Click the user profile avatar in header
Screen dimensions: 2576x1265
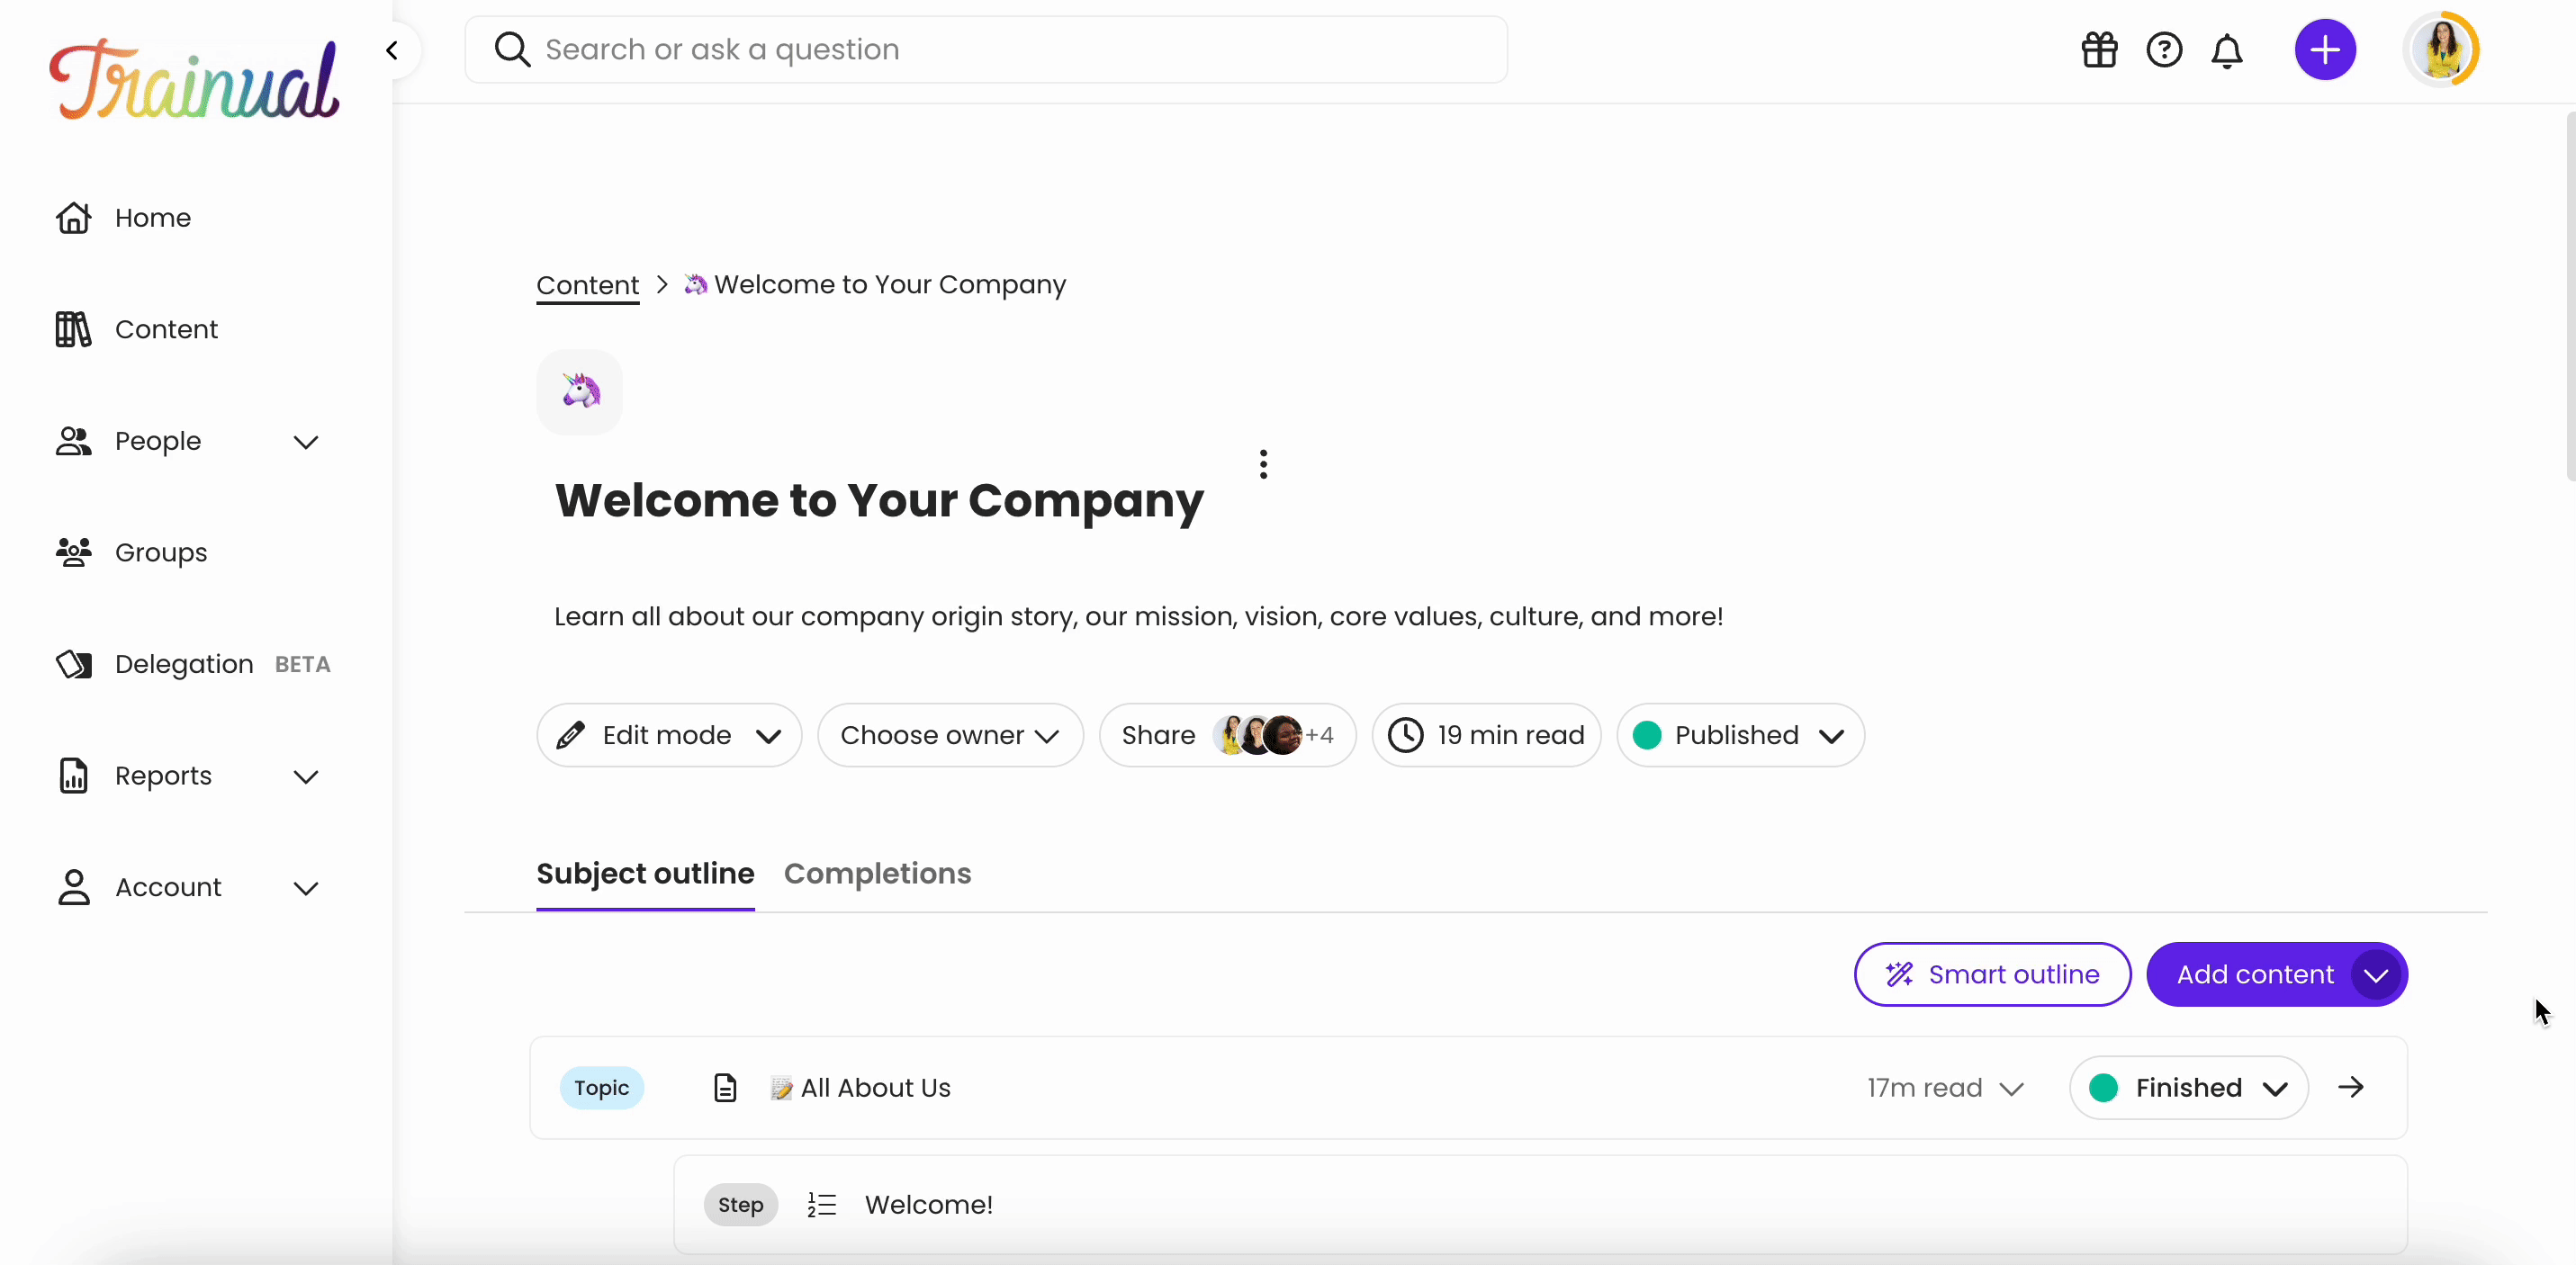click(2446, 49)
